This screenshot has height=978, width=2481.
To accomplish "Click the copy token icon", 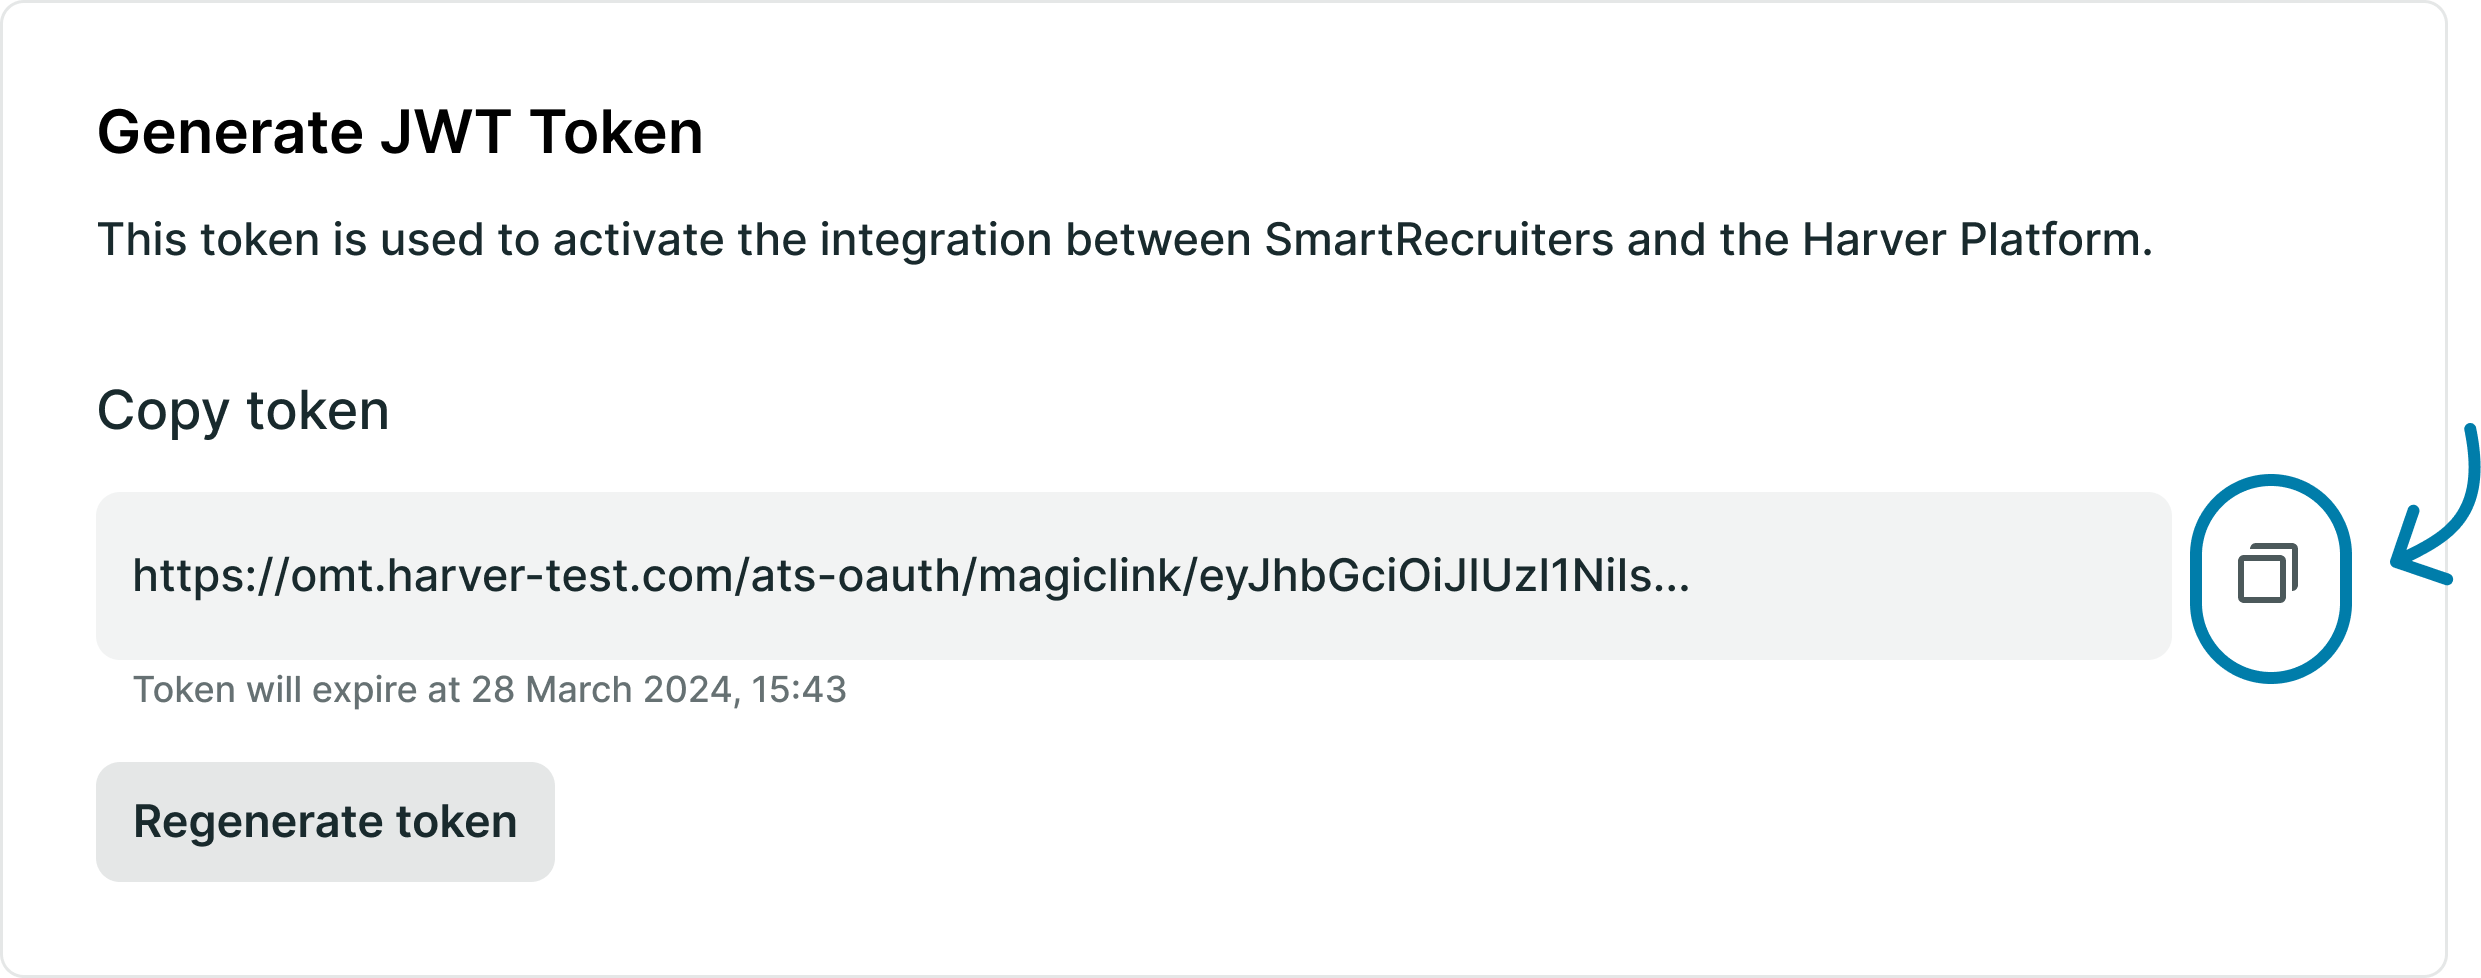I will tap(2268, 574).
